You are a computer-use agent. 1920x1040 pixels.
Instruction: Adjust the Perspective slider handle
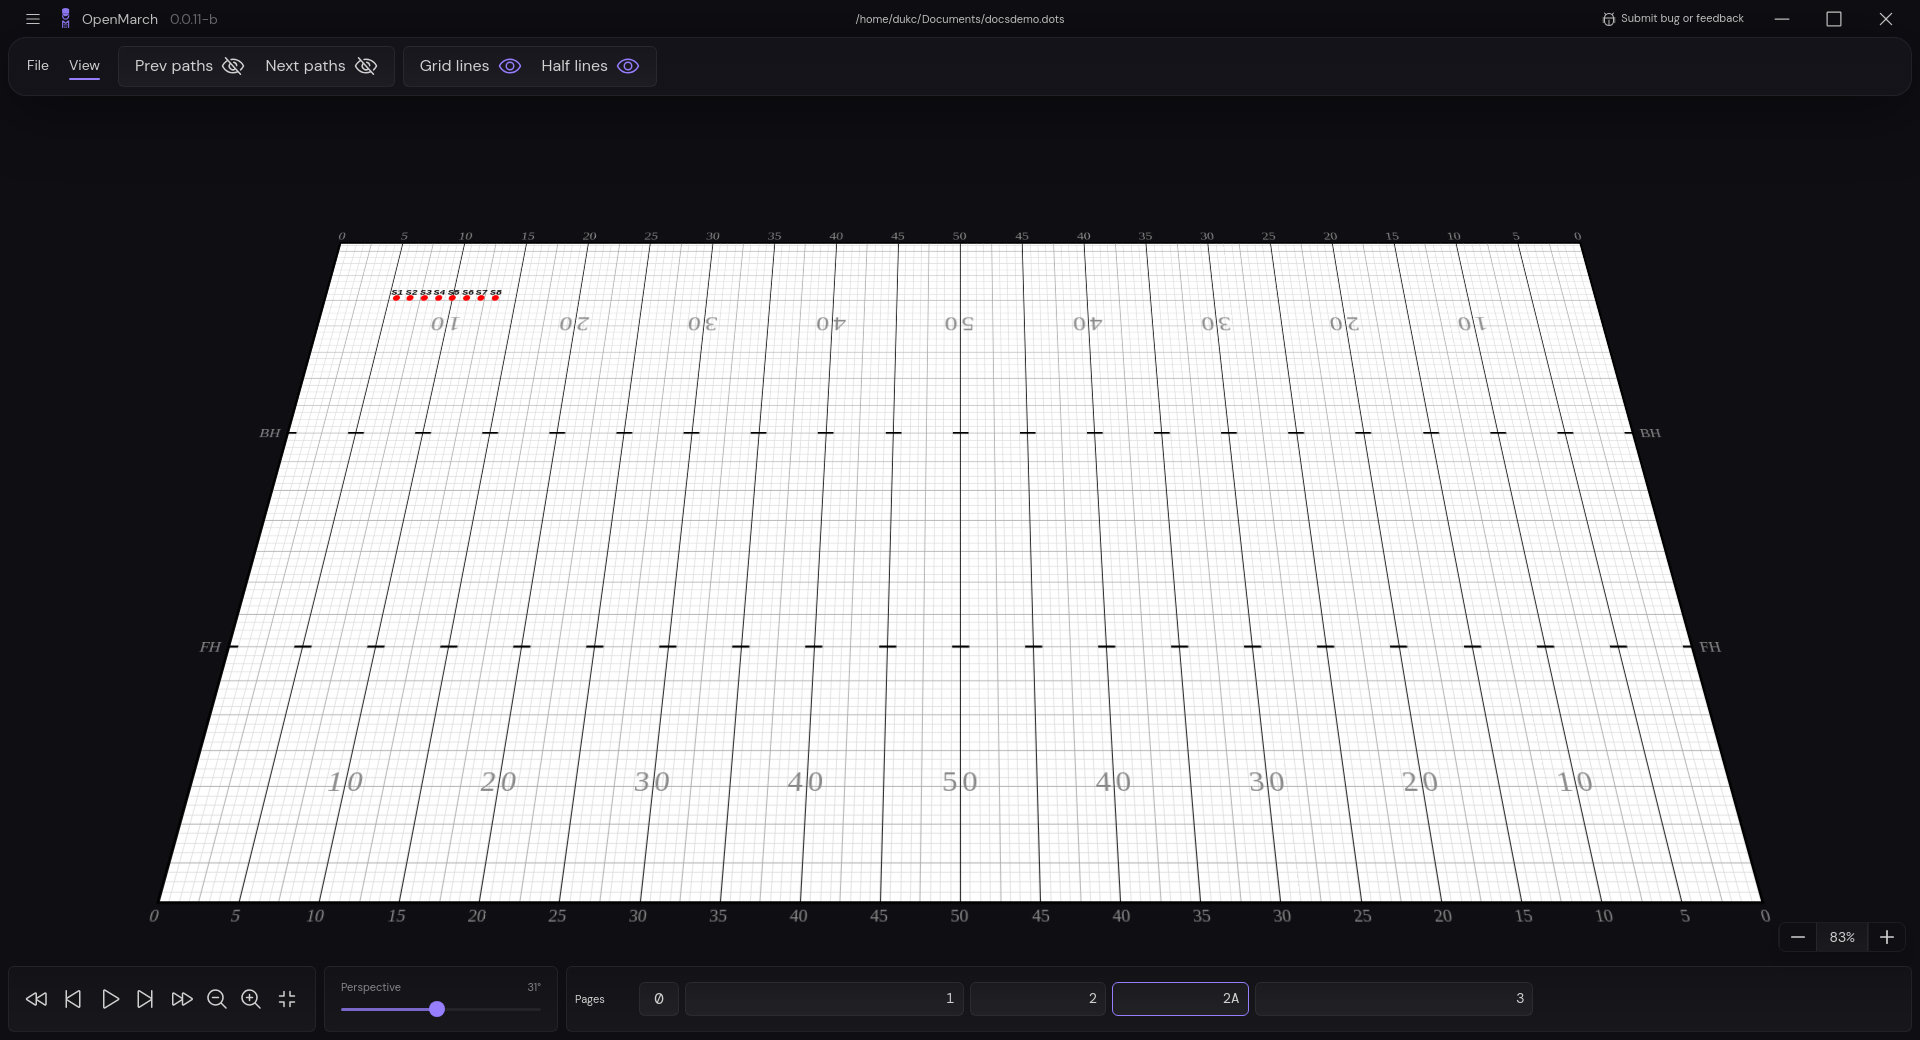(437, 1010)
